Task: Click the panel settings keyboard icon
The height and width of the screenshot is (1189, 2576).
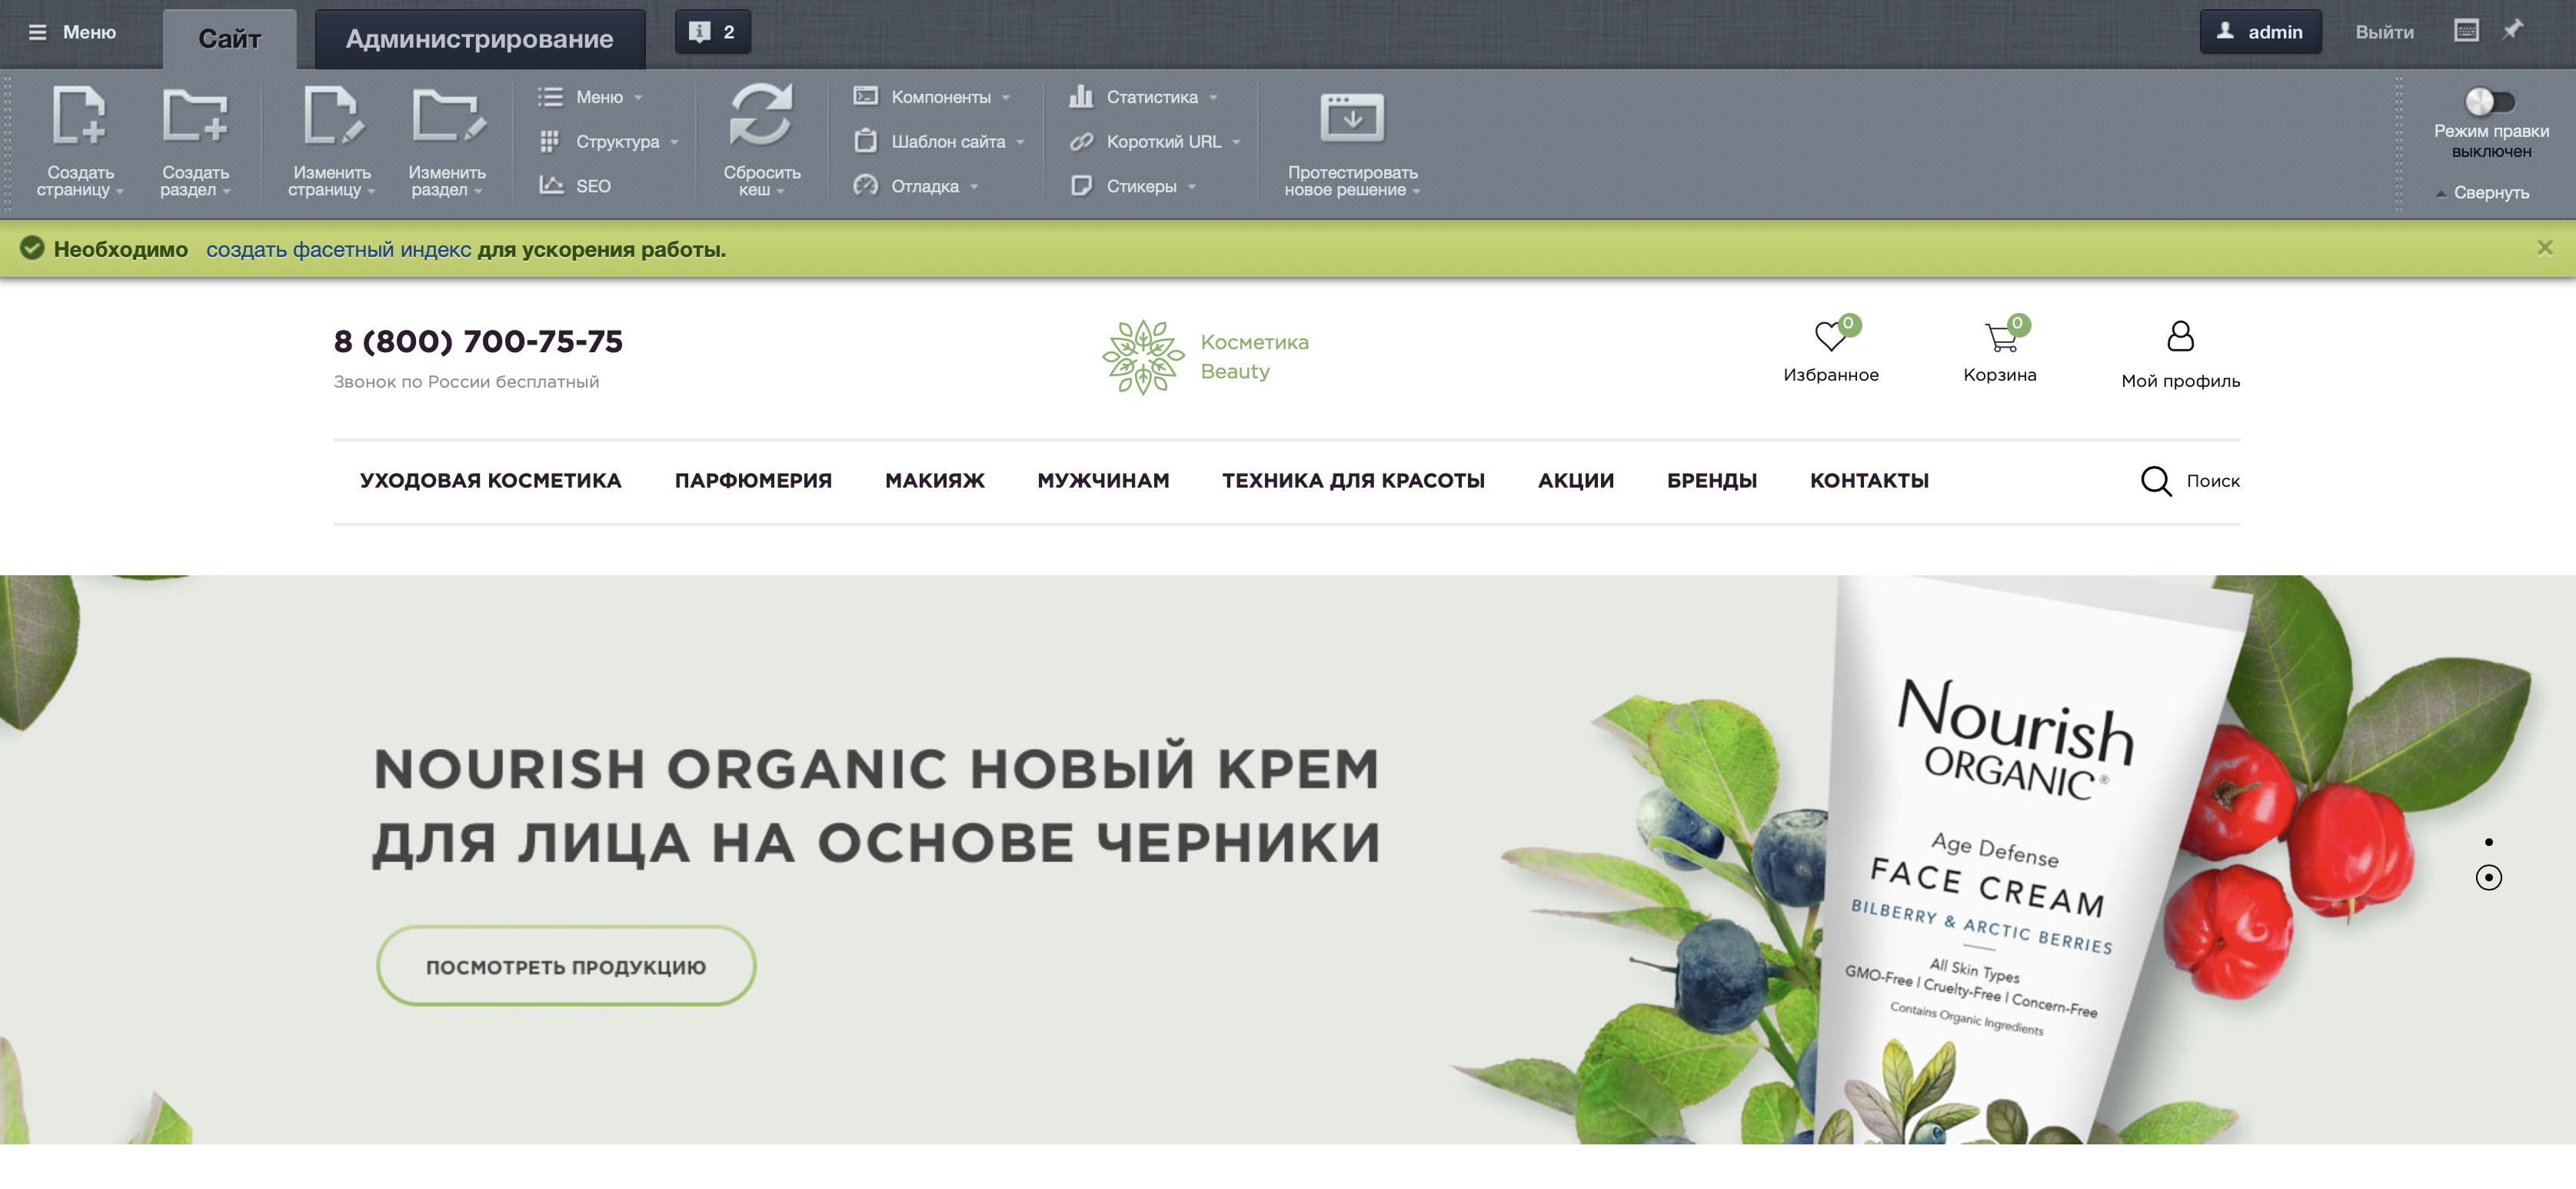Action: 2466,31
